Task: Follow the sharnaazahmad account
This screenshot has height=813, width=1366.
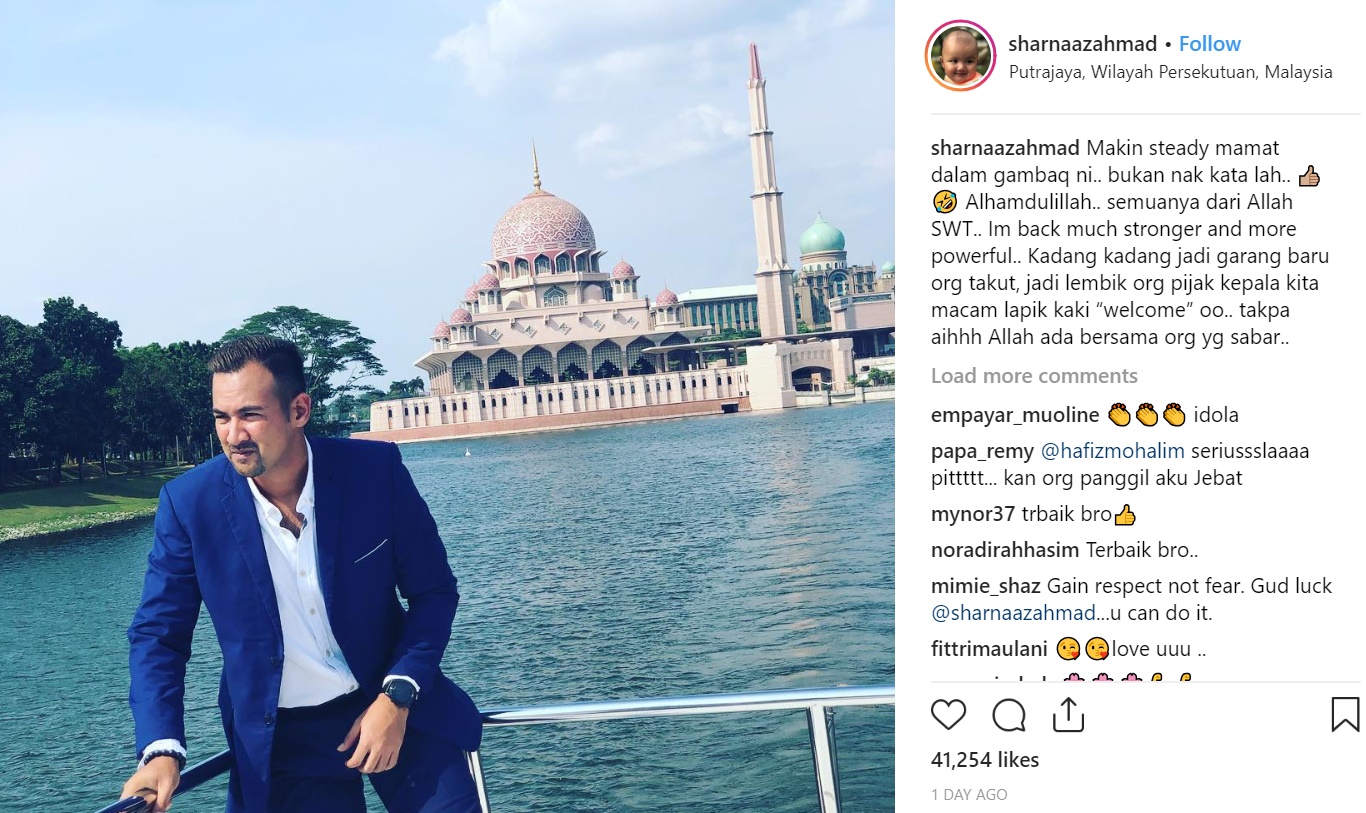Action: [x=1209, y=44]
